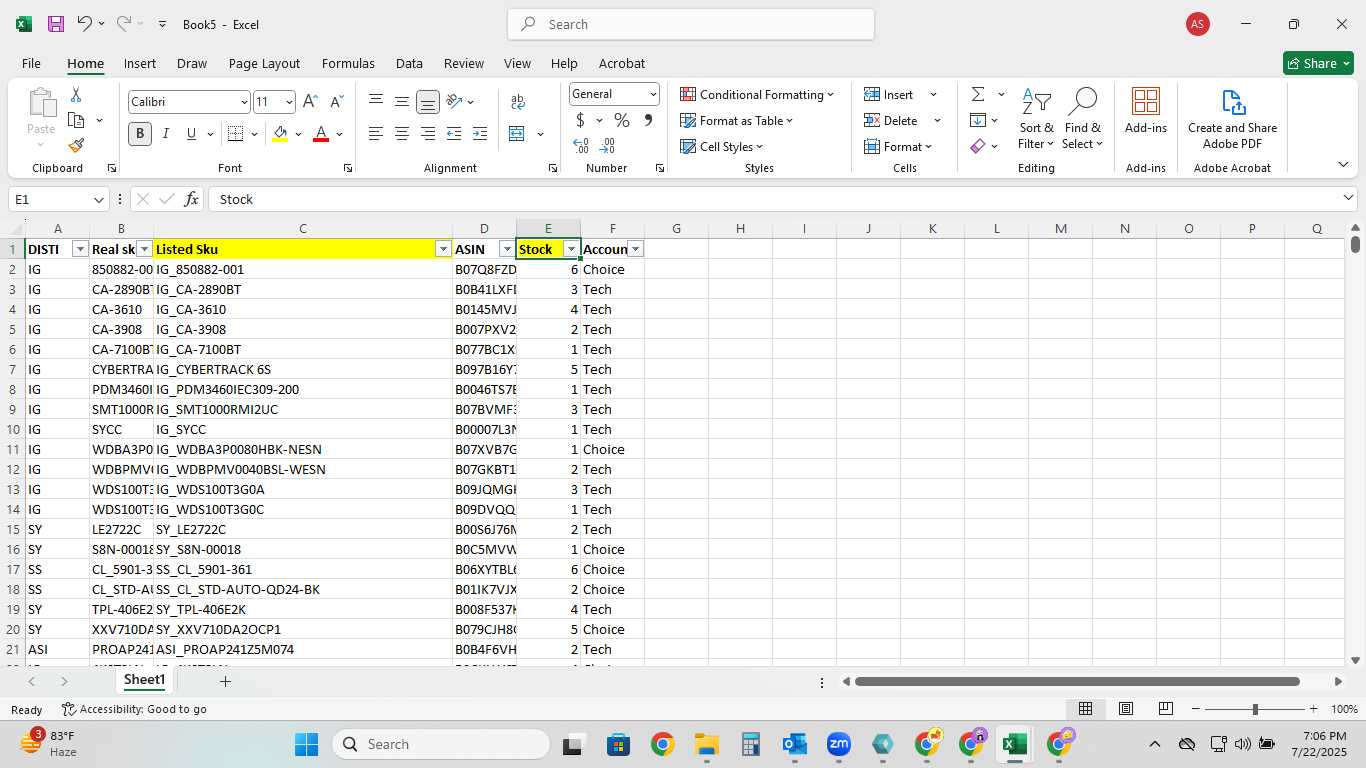Click the Search box in the title bar

691,24
